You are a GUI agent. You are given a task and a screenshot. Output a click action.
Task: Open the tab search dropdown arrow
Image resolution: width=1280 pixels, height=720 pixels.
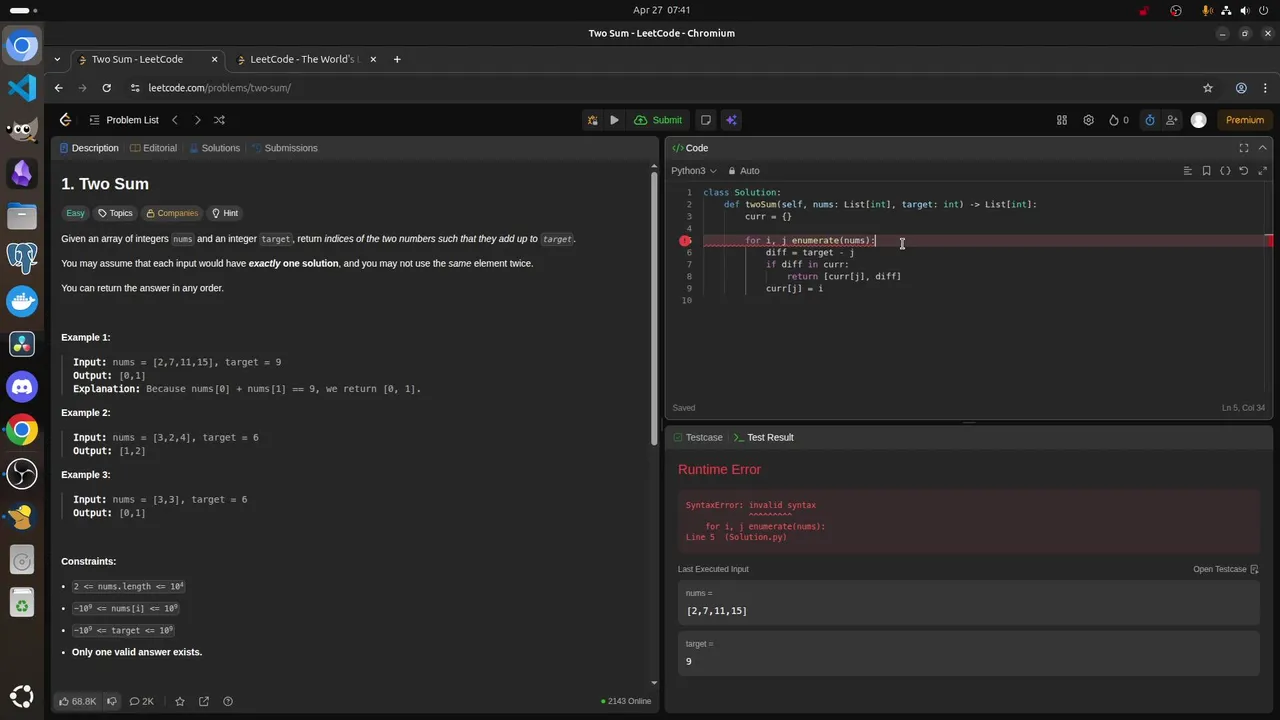coord(58,59)
